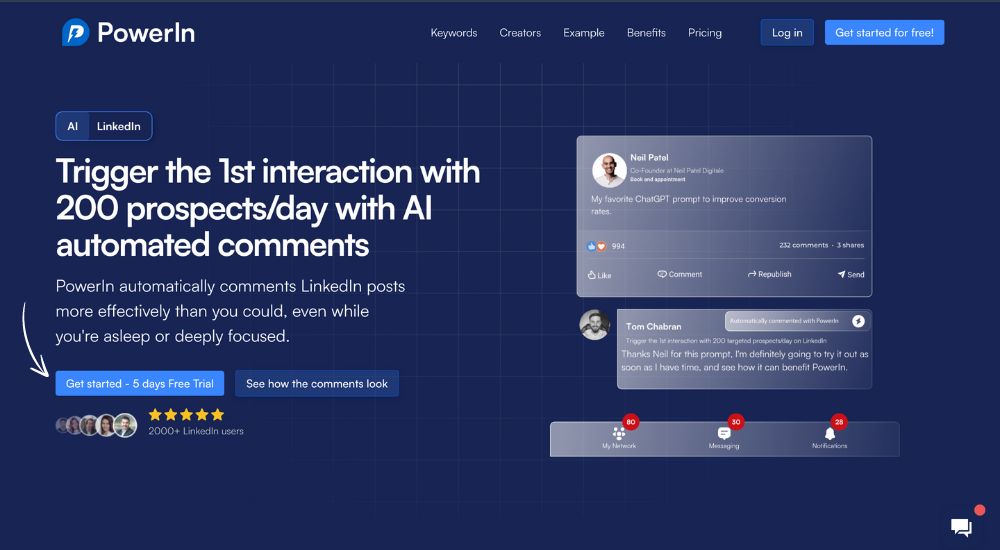Screen dimensions: 1000x550
Task: Click the user avatars group
Action: (96, 426)
